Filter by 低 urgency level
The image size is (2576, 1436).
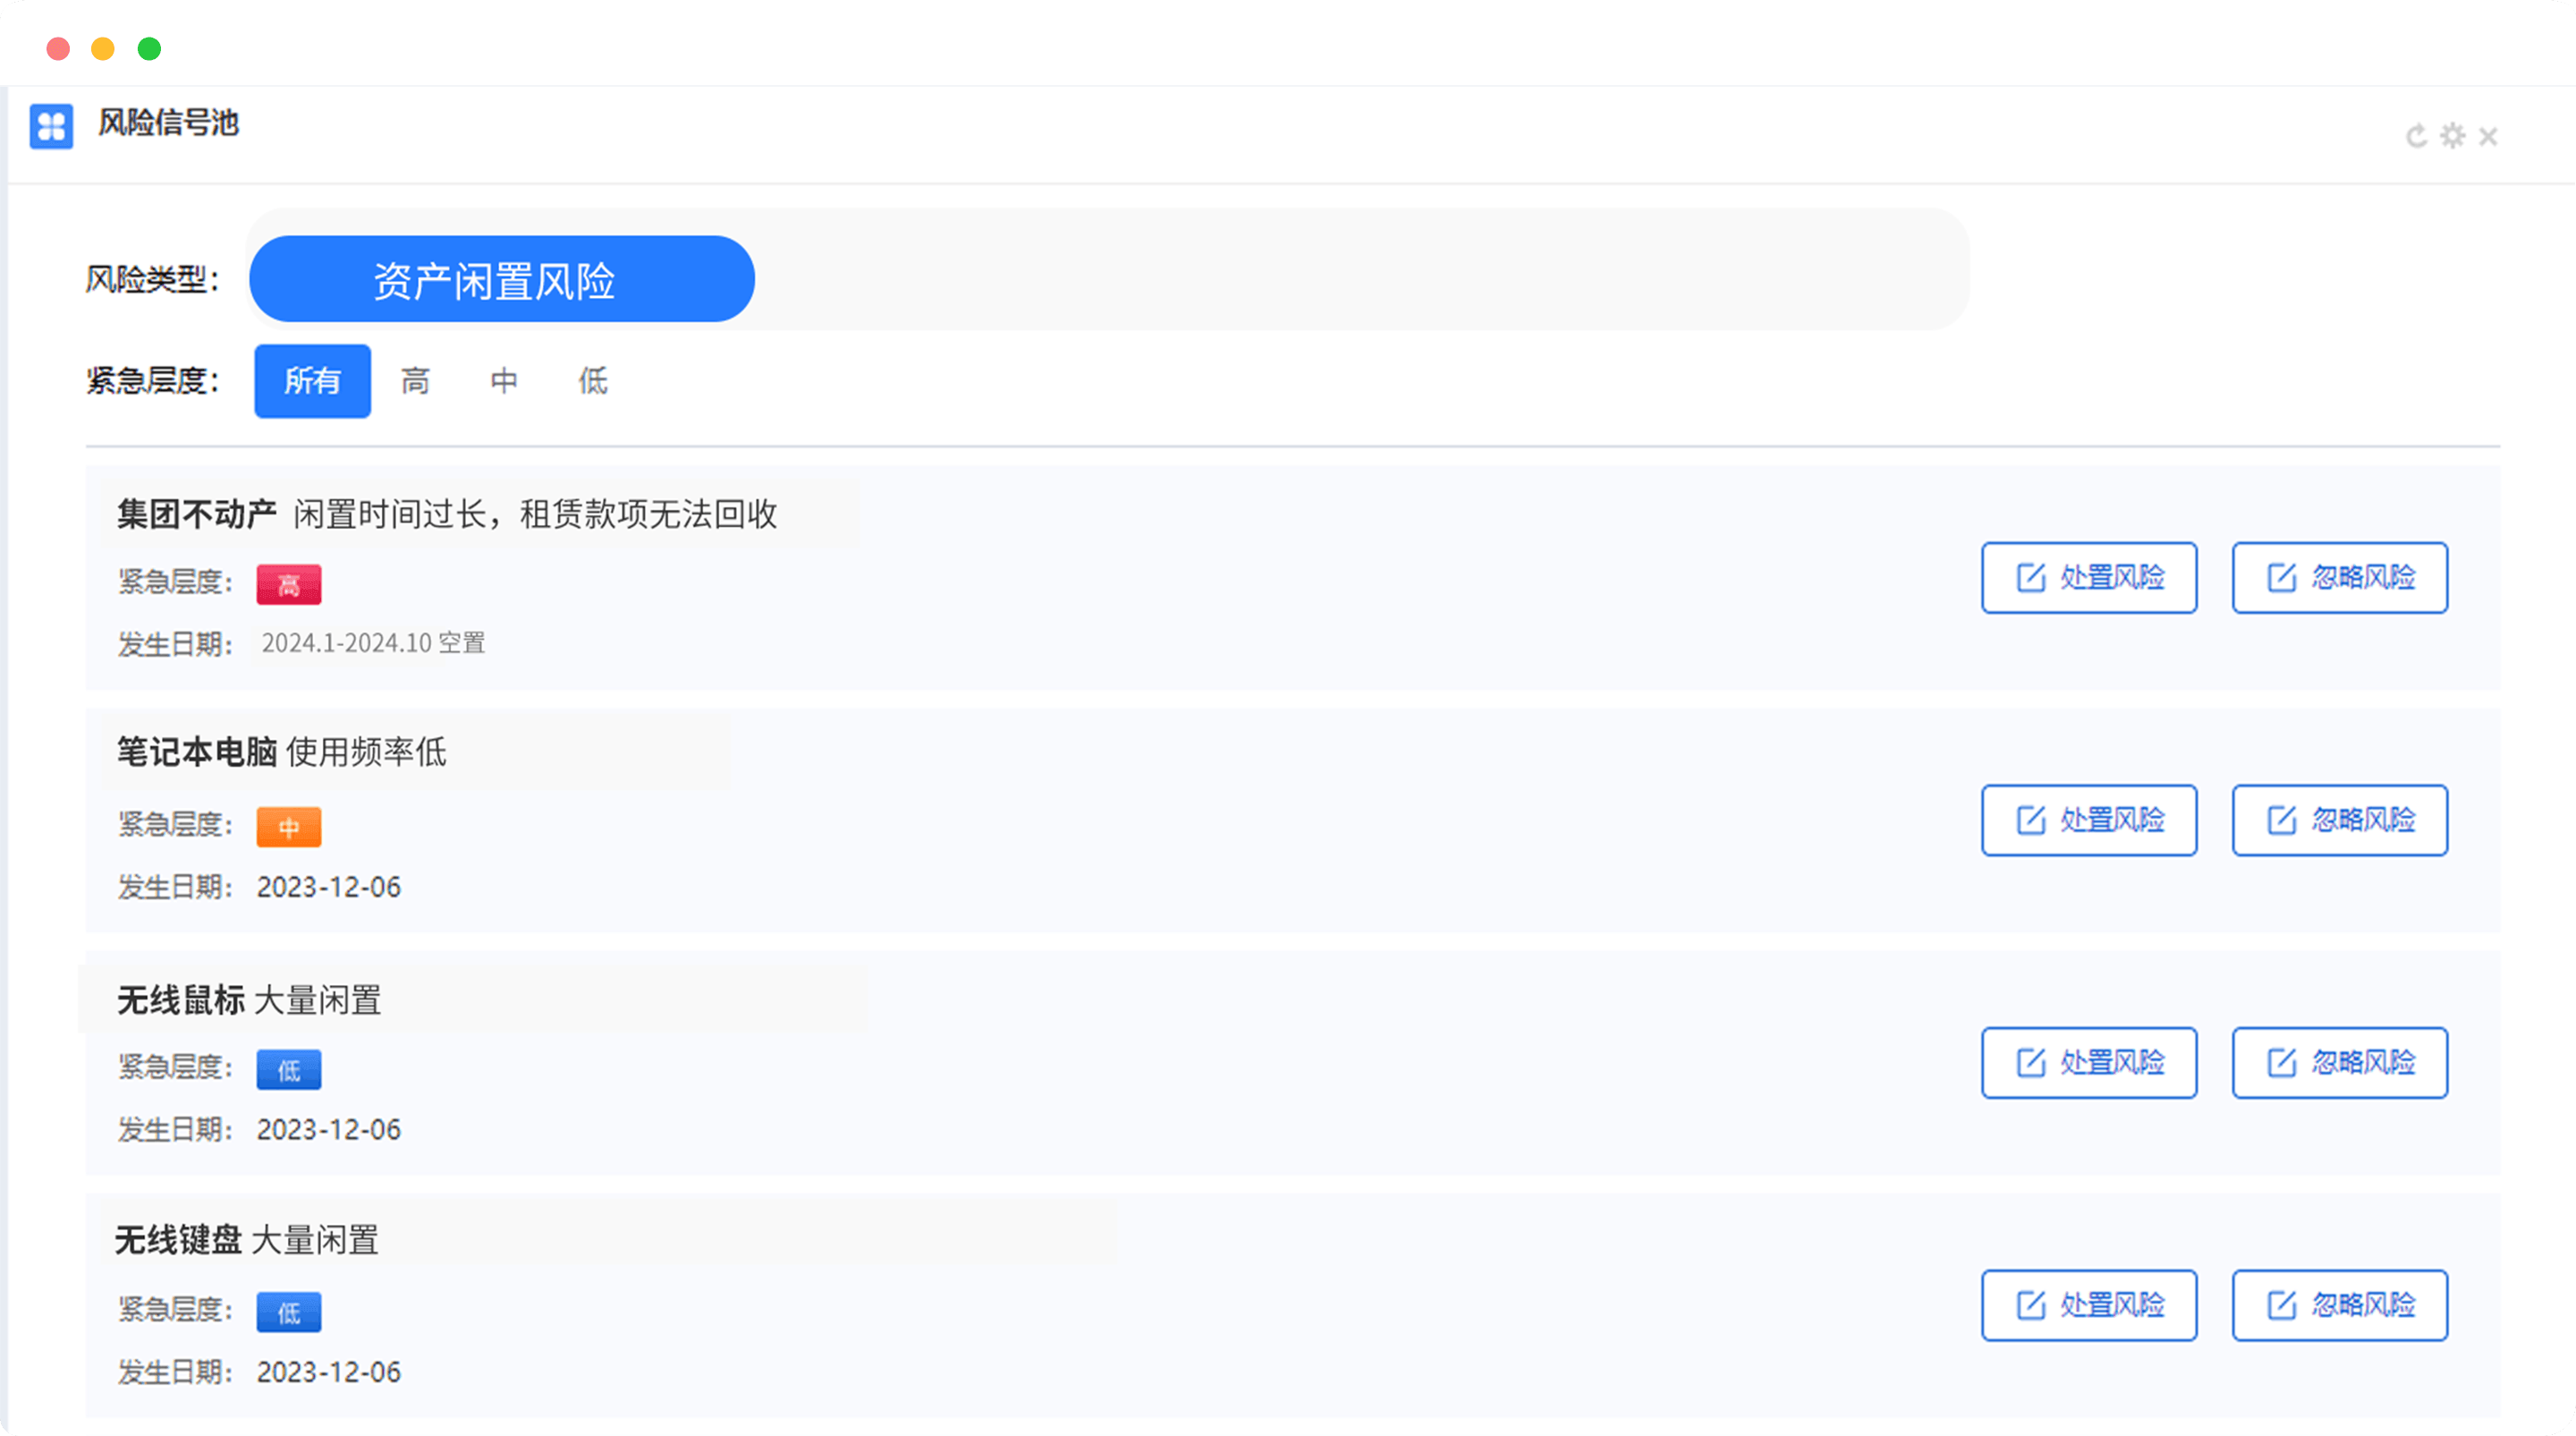pos(593,381)
